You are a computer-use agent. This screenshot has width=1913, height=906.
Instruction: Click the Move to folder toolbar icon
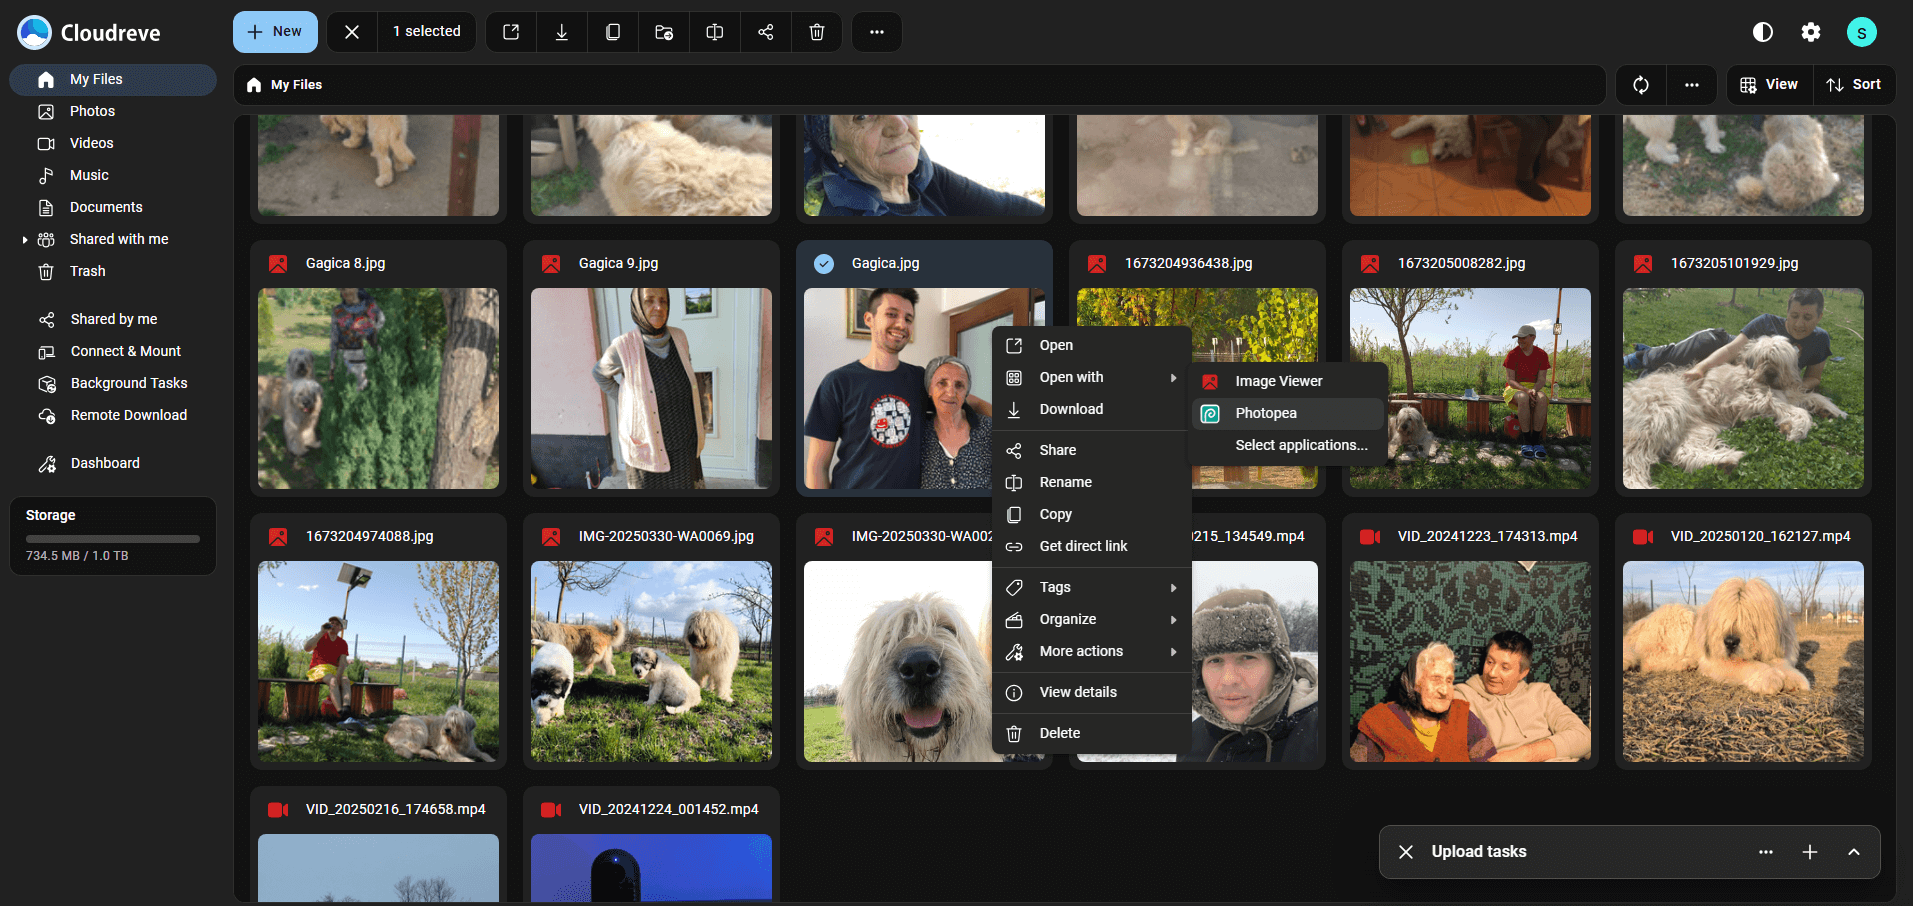tap(664, 32)
